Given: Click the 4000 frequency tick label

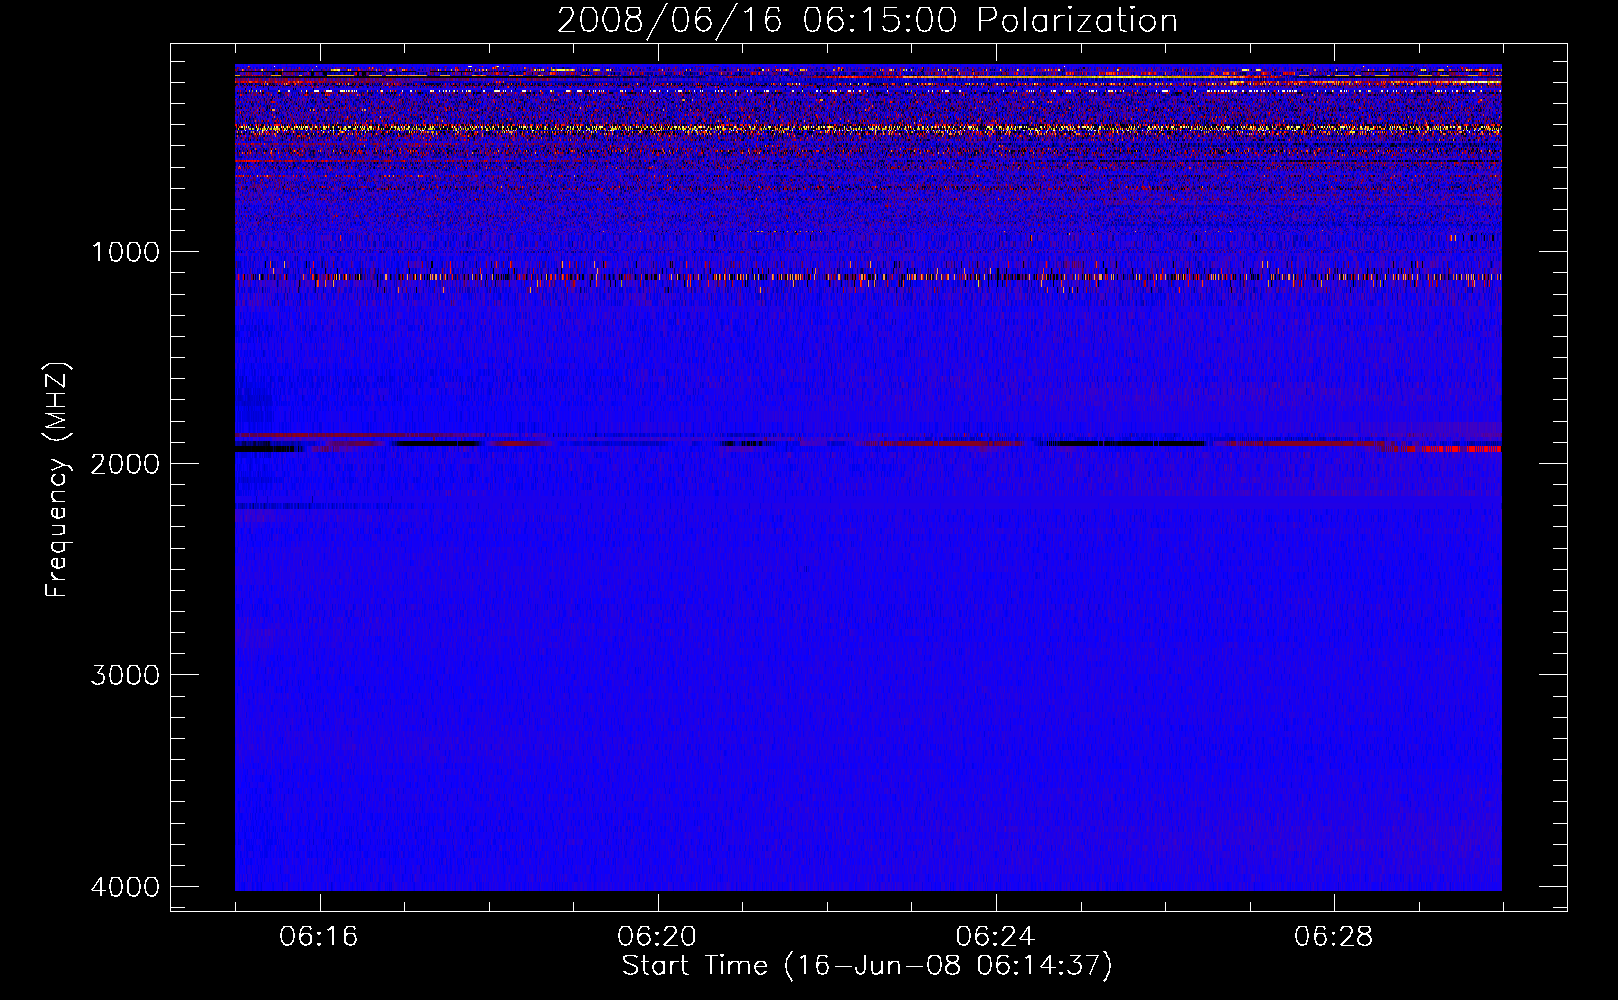Looking at the screenshot, I should tap(125, 887).
